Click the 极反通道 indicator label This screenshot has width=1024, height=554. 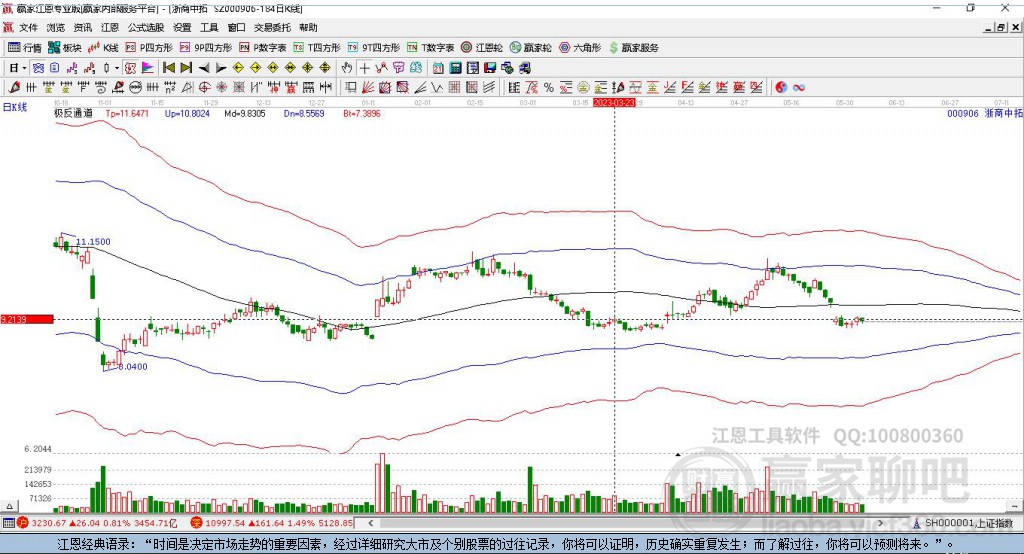pos(73,113)
